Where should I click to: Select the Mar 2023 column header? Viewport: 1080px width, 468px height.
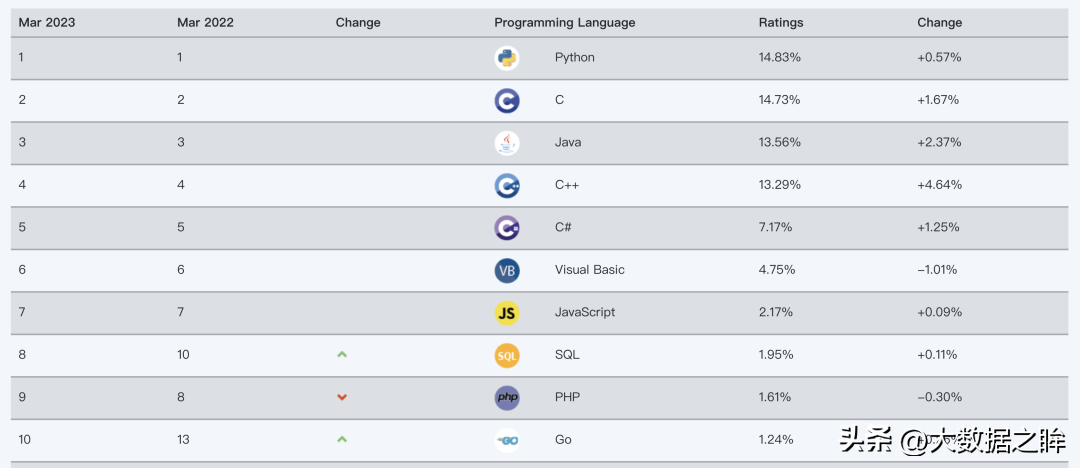(47, 23)
